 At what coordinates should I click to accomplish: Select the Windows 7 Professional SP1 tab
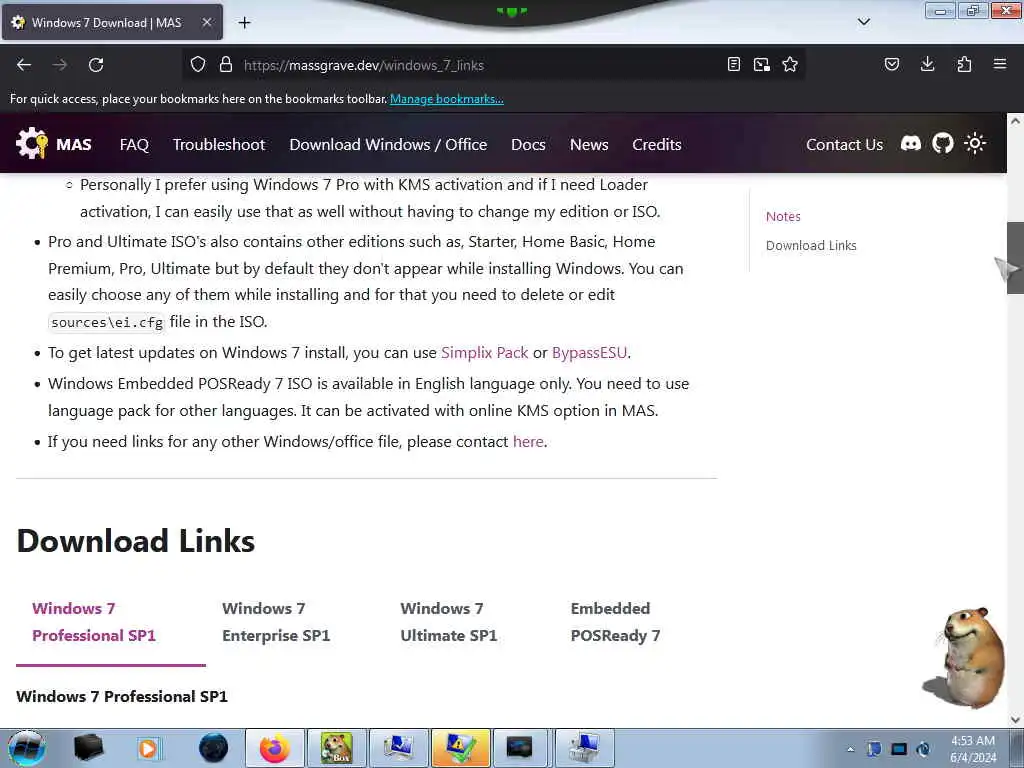click(x=111, y=622)
